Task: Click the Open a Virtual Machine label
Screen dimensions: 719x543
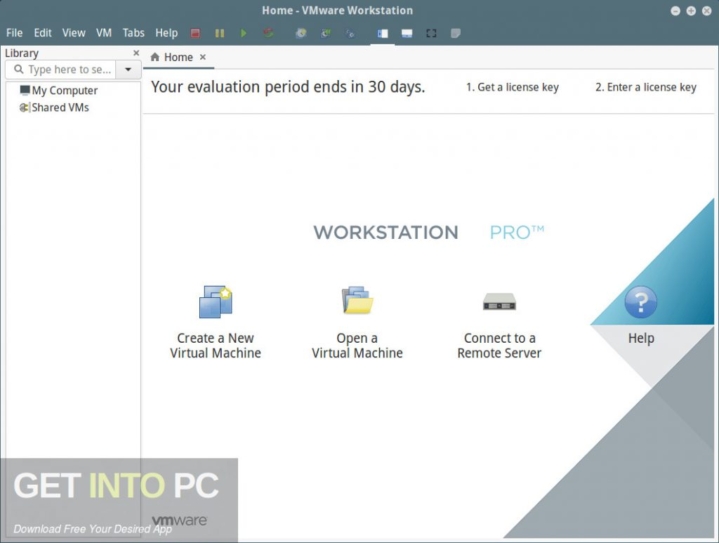Action: coord(357,345)
